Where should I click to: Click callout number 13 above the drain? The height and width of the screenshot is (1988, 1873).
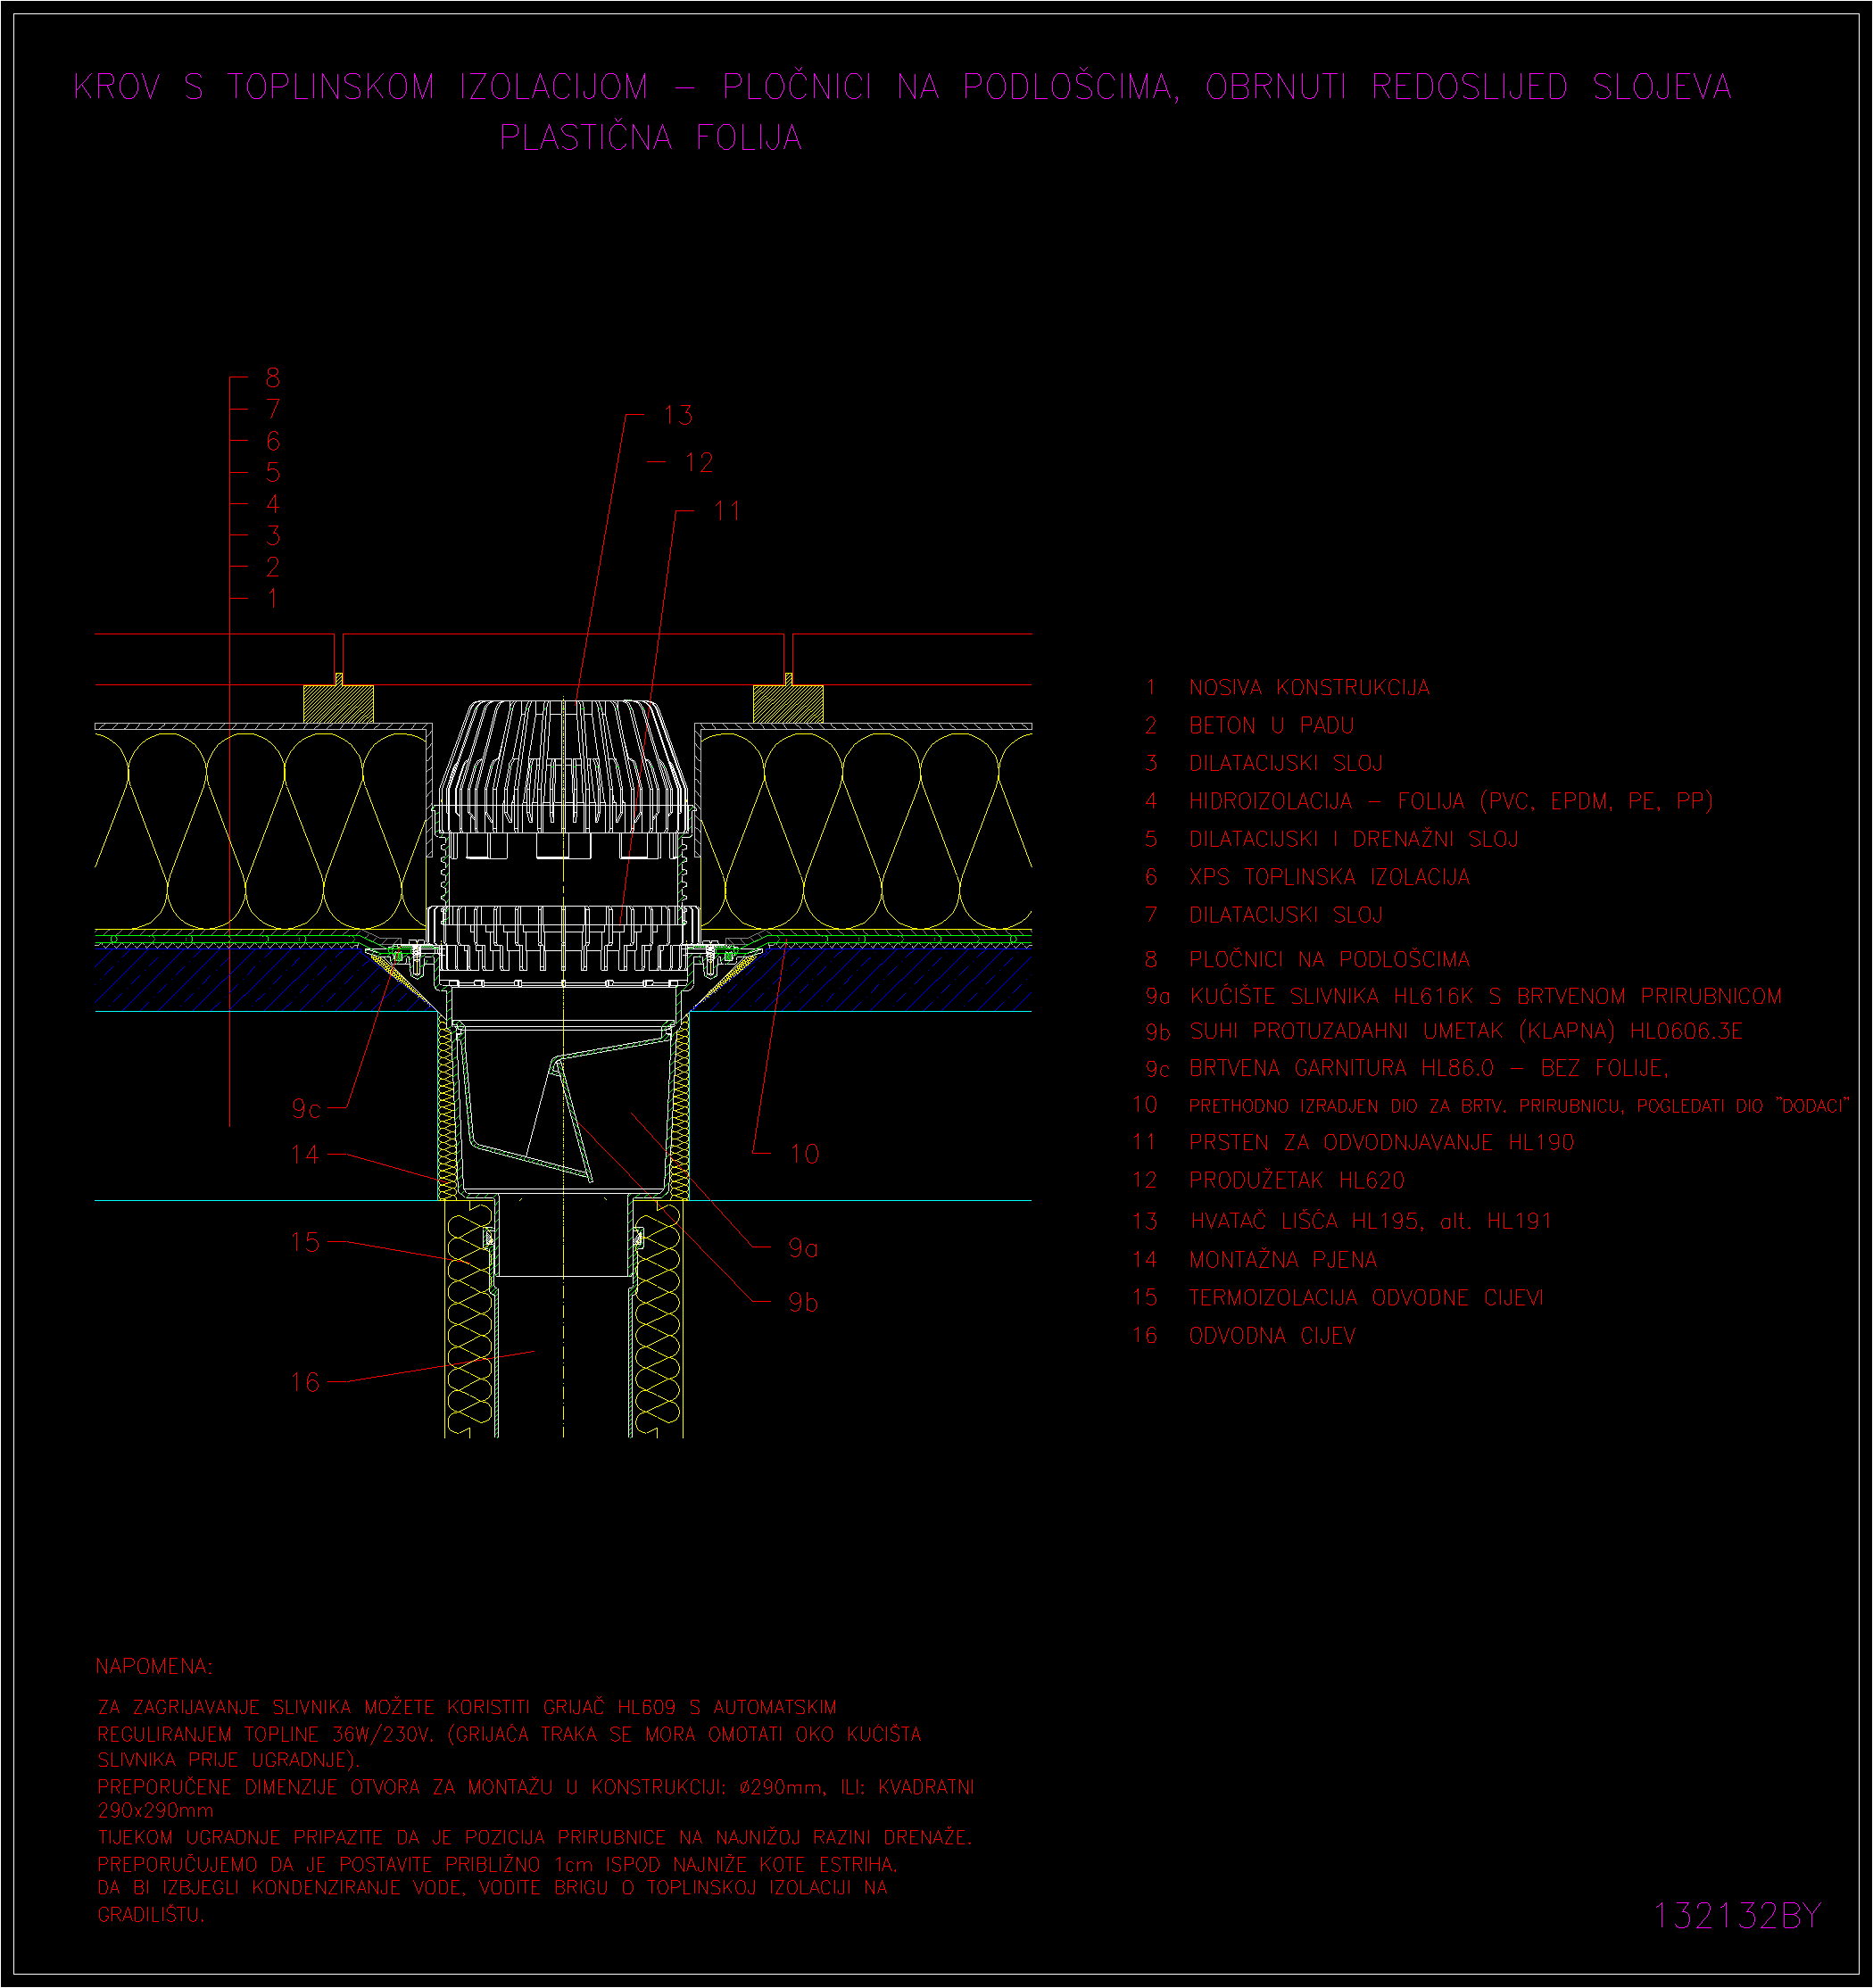pos(678,415)
